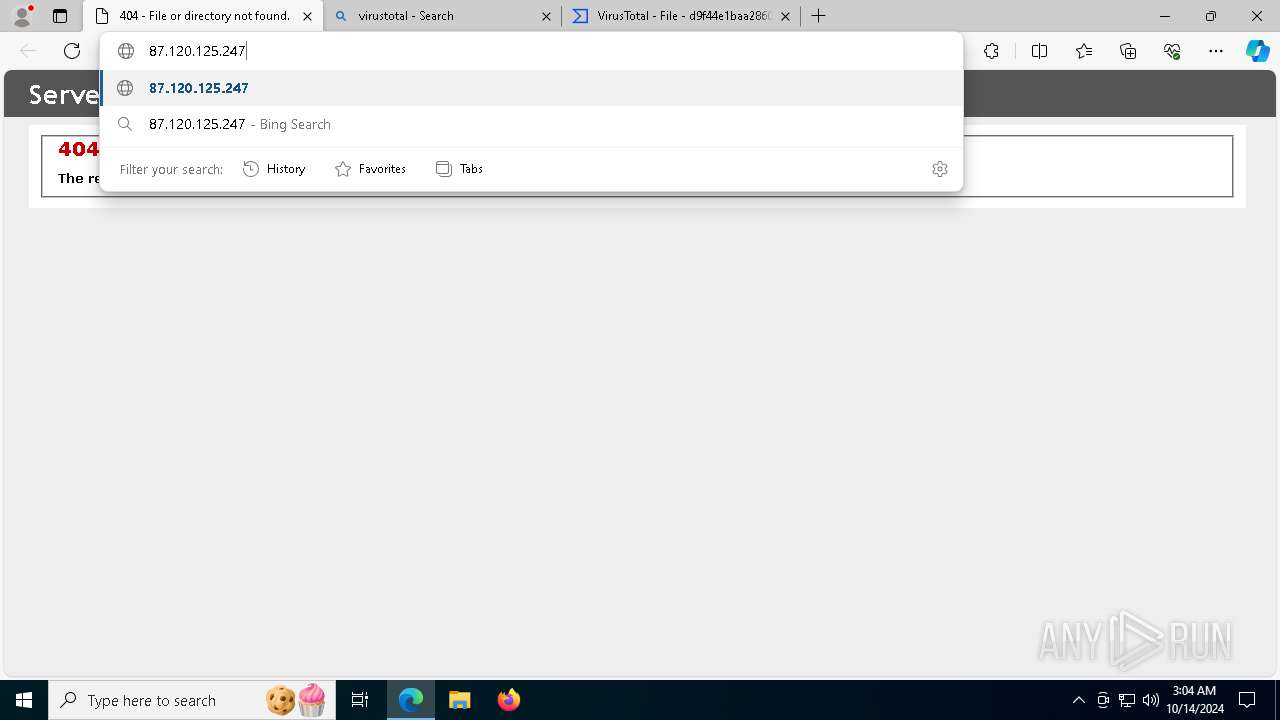Open the Extensions puzzle icon

(x=991, y=51)
